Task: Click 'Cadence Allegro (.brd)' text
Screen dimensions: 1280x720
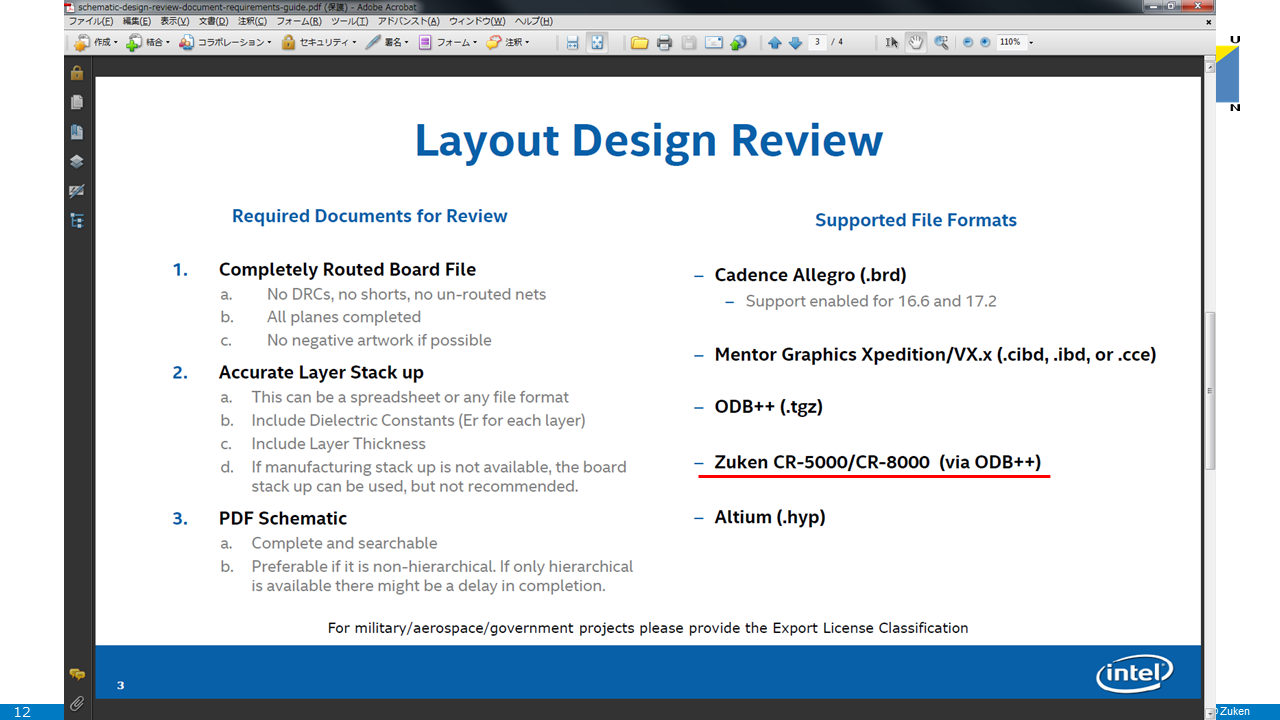Action: point(810,275)
